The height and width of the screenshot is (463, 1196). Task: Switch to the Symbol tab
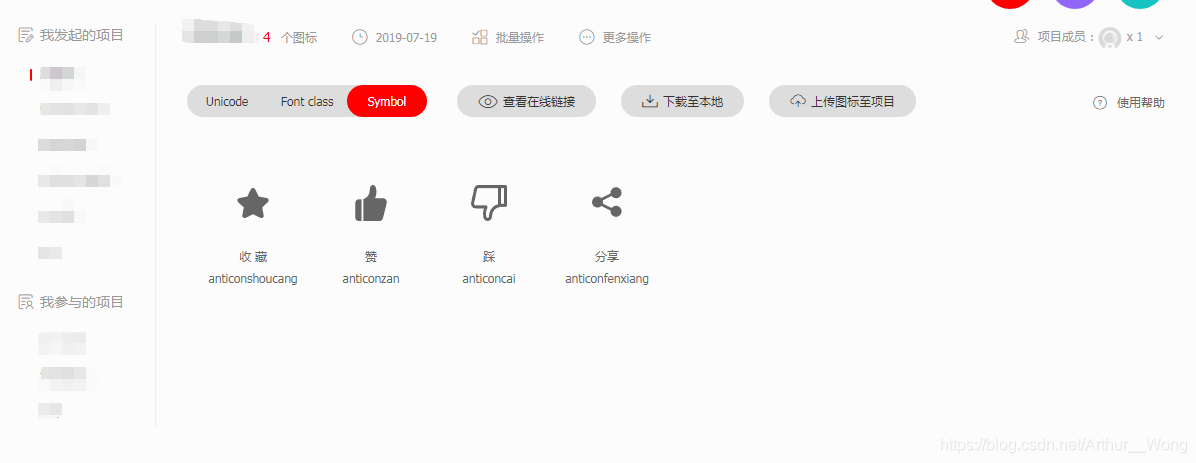click(387, 101)
